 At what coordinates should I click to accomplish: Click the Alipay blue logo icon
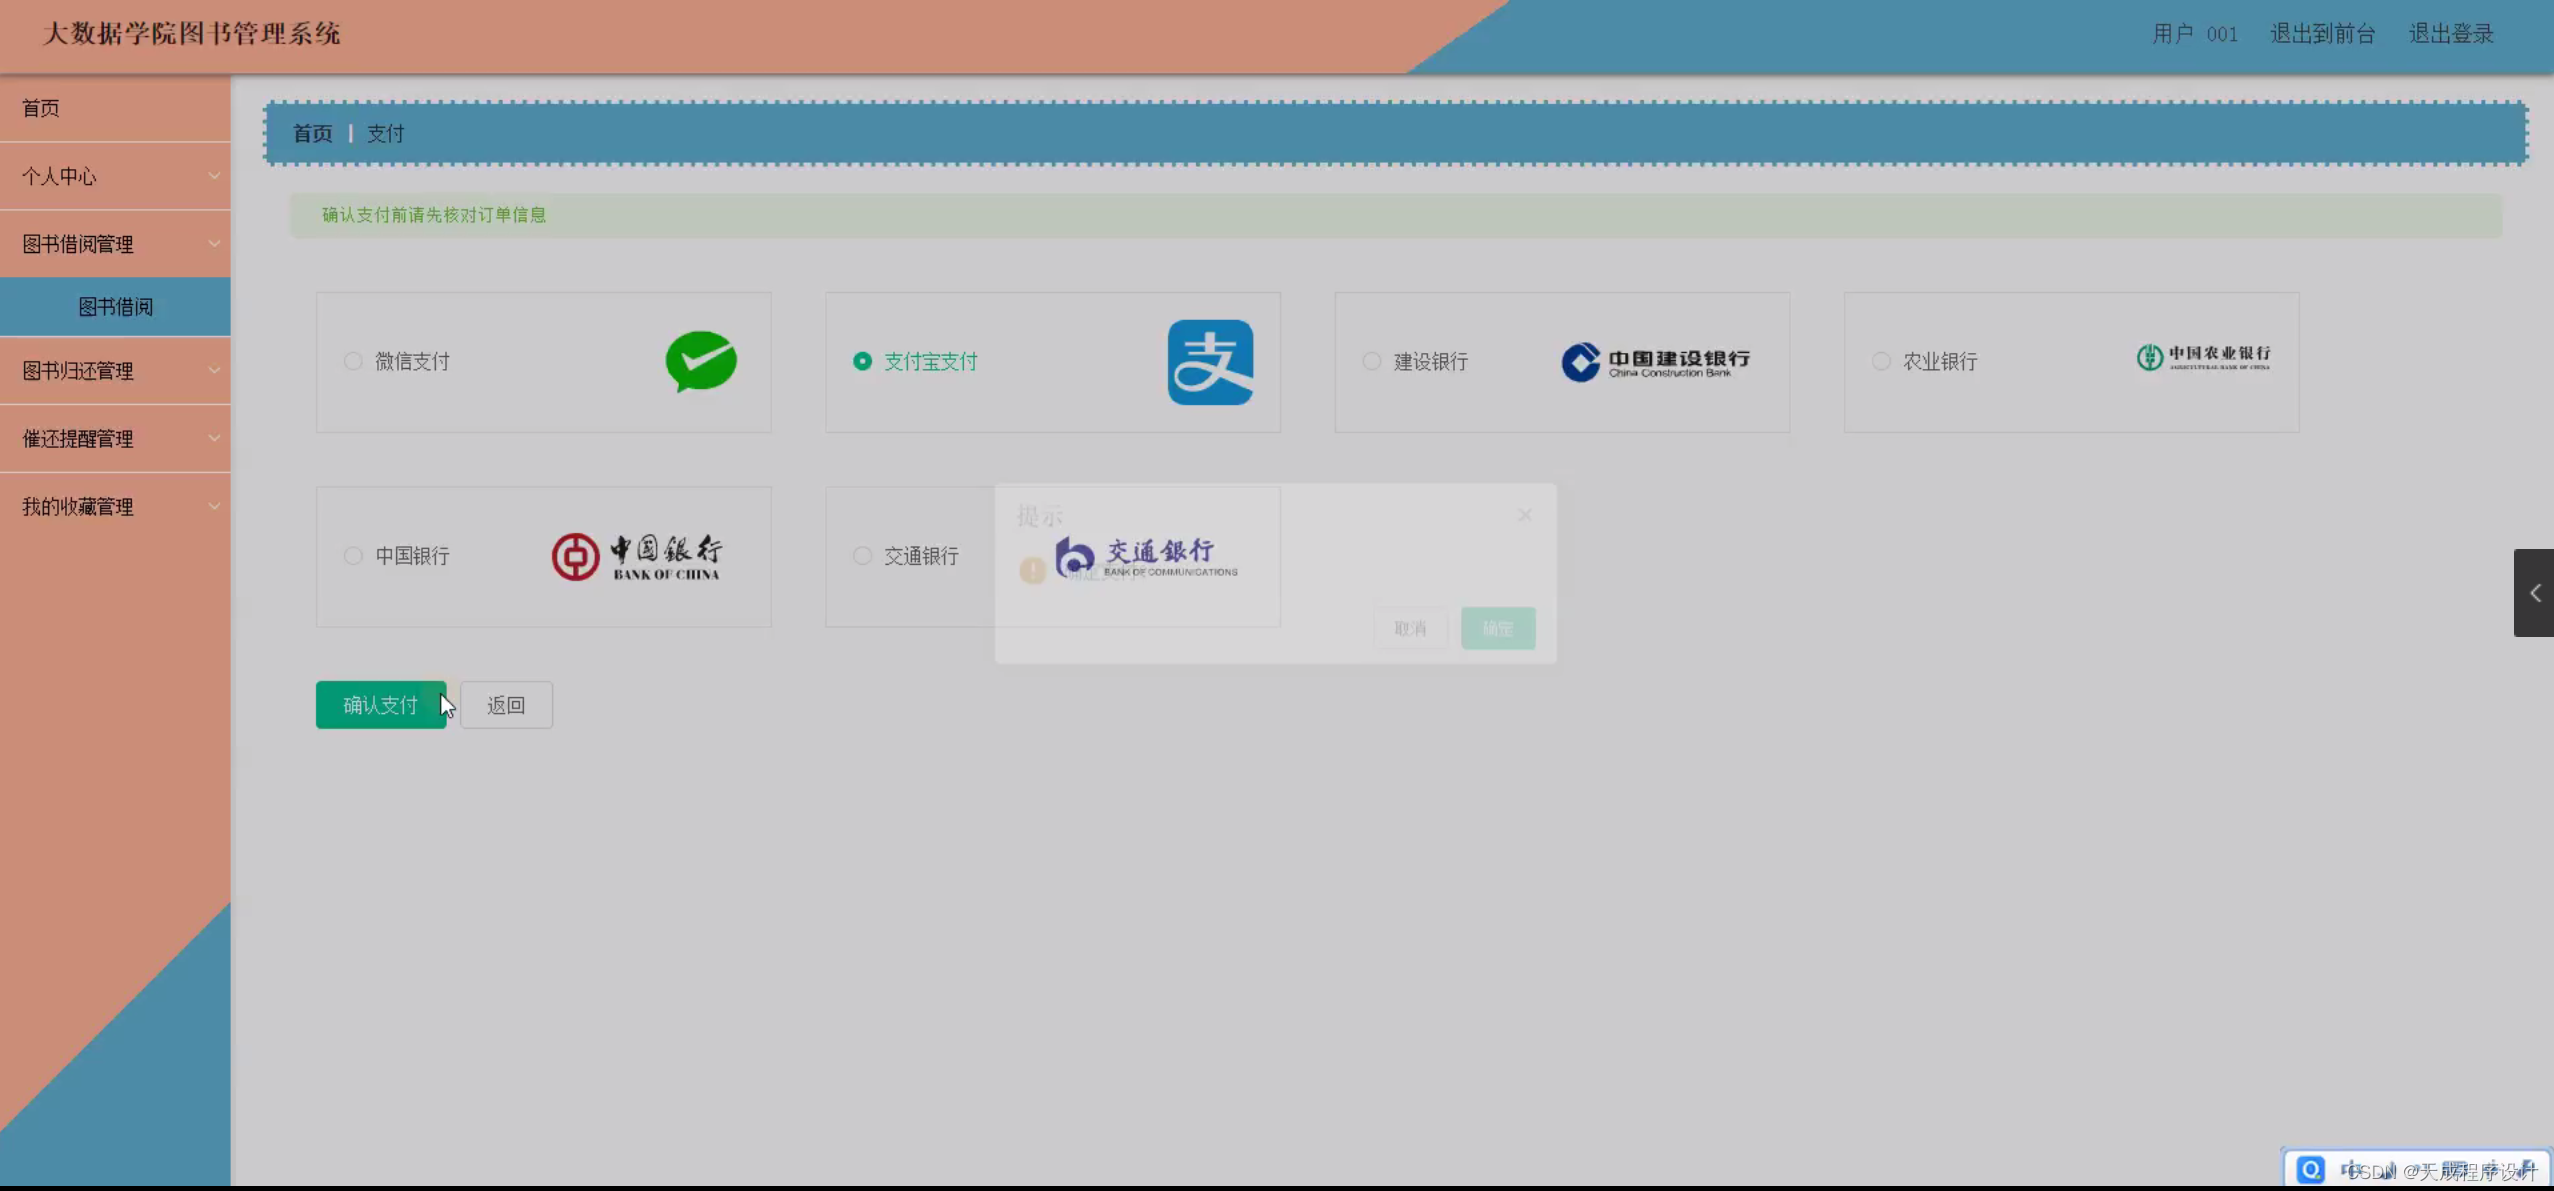[1210, 362]
